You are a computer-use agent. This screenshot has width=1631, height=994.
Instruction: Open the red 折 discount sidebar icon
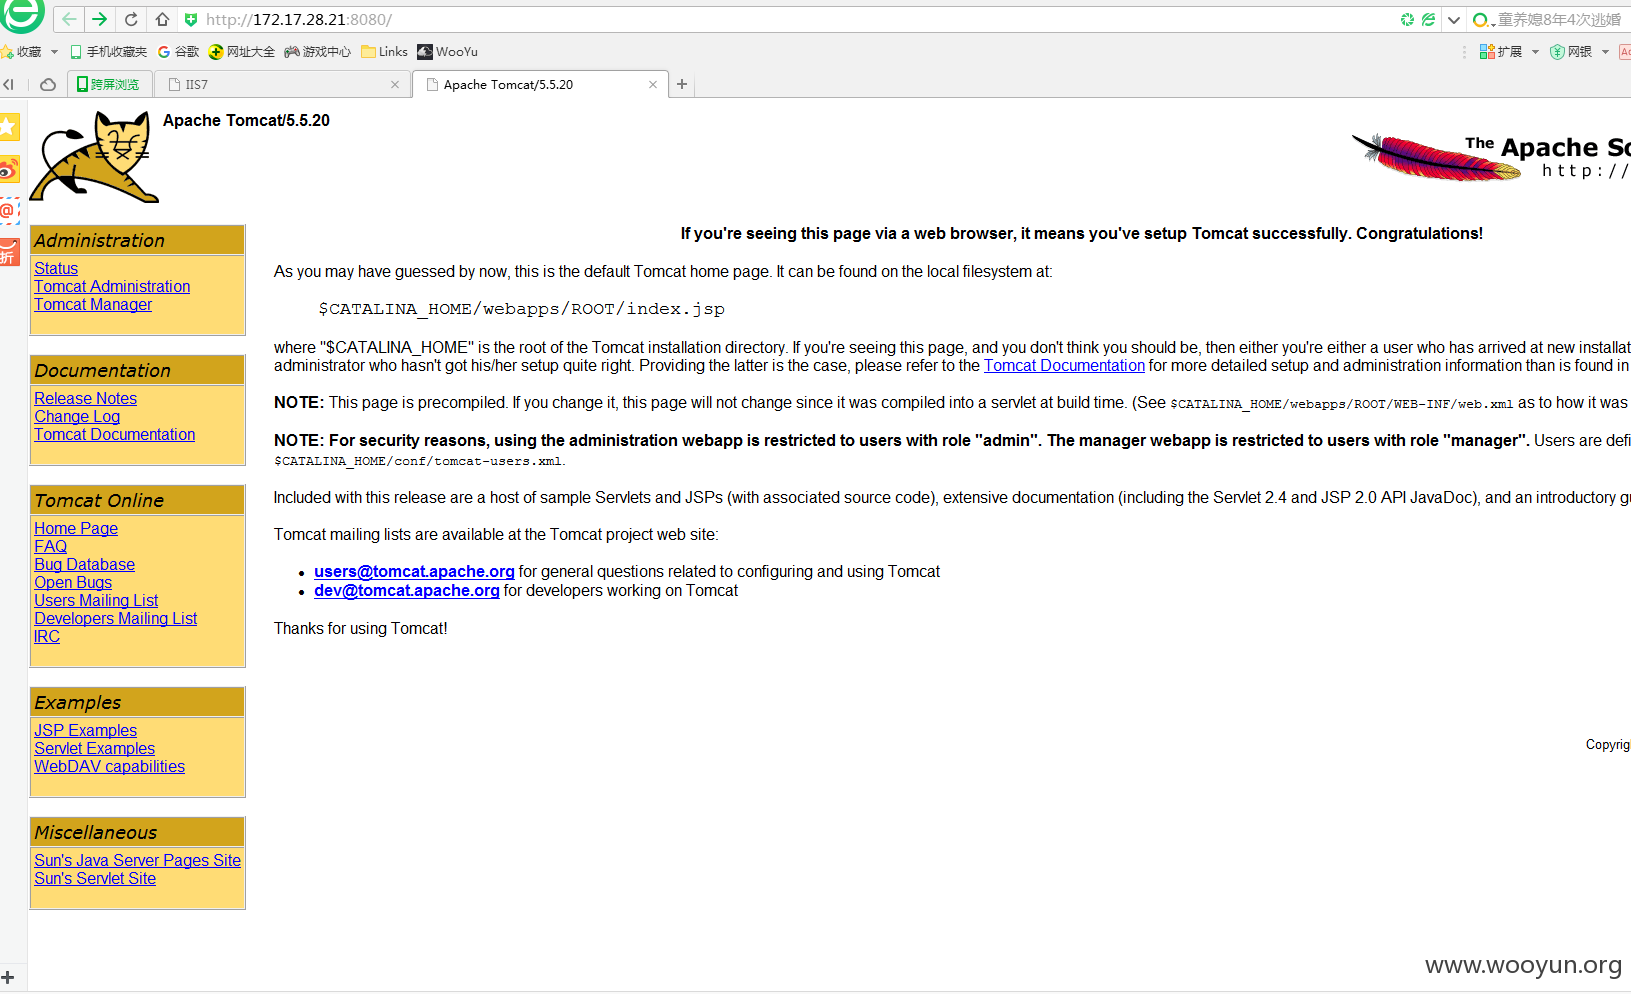click(9, 253)
